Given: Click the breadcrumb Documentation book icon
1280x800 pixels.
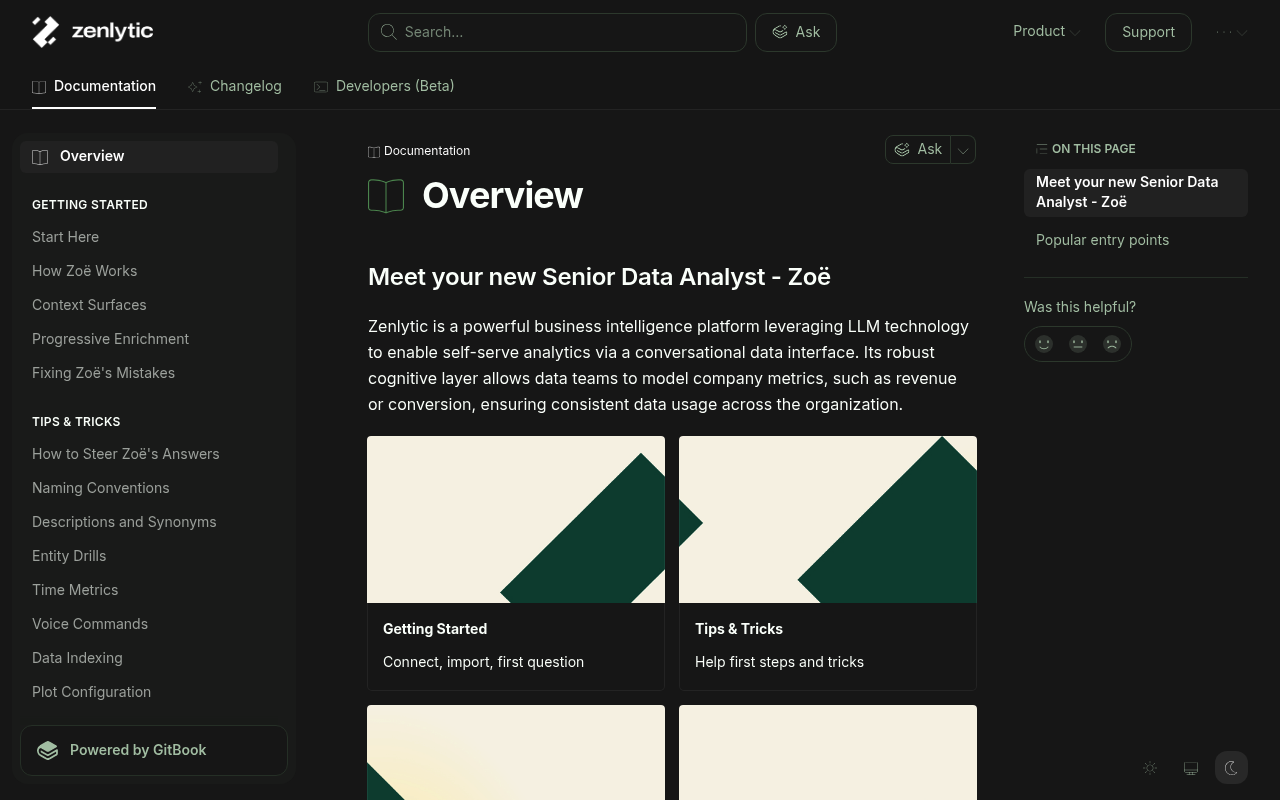Looking at the screenshot, I should click(374, 152).
